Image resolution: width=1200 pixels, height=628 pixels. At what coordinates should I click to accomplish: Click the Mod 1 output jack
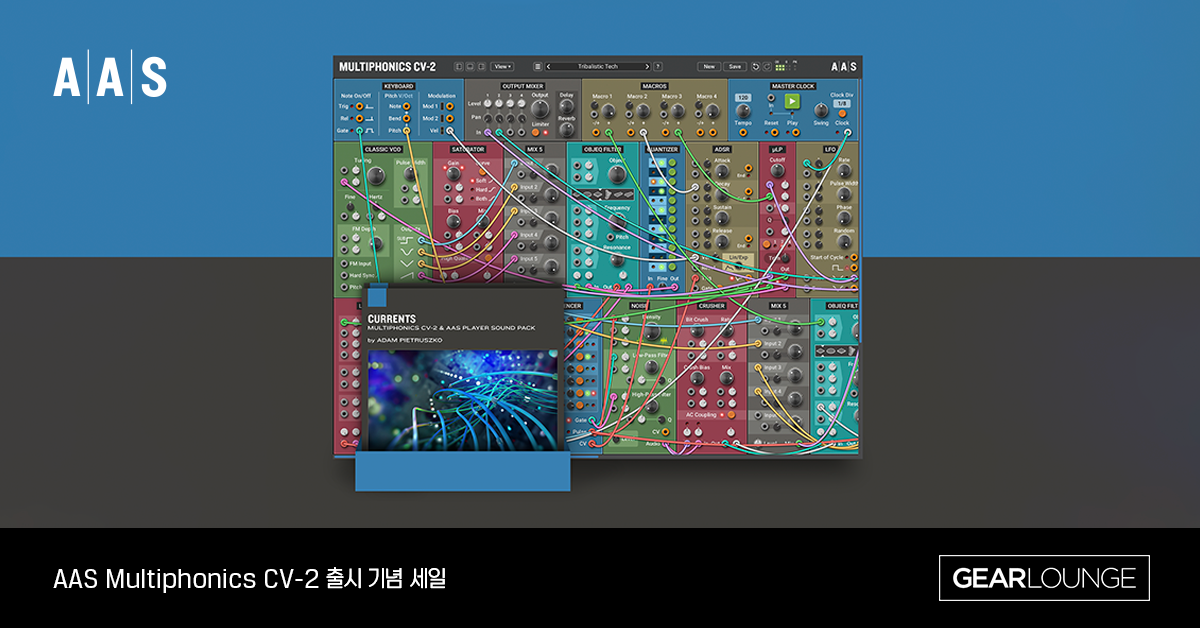click(x=450, y=106)
